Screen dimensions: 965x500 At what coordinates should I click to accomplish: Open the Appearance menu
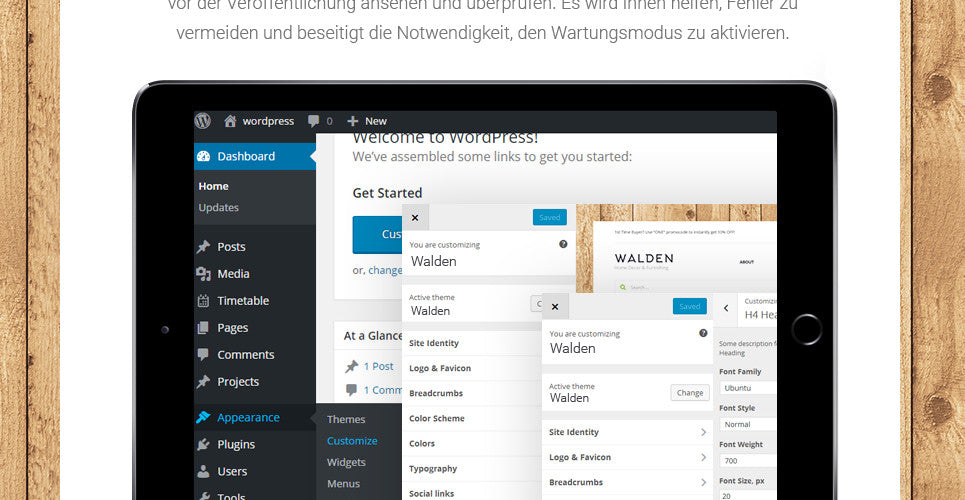click(248, 417)
